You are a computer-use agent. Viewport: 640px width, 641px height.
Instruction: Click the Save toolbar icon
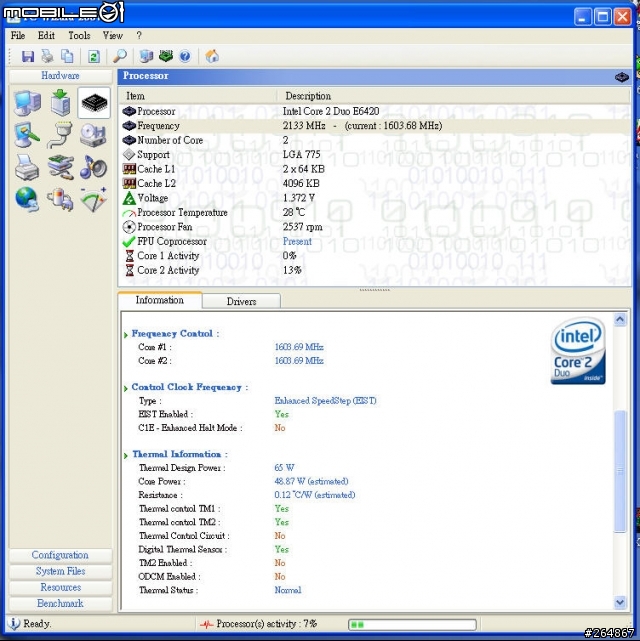[28, 56]
